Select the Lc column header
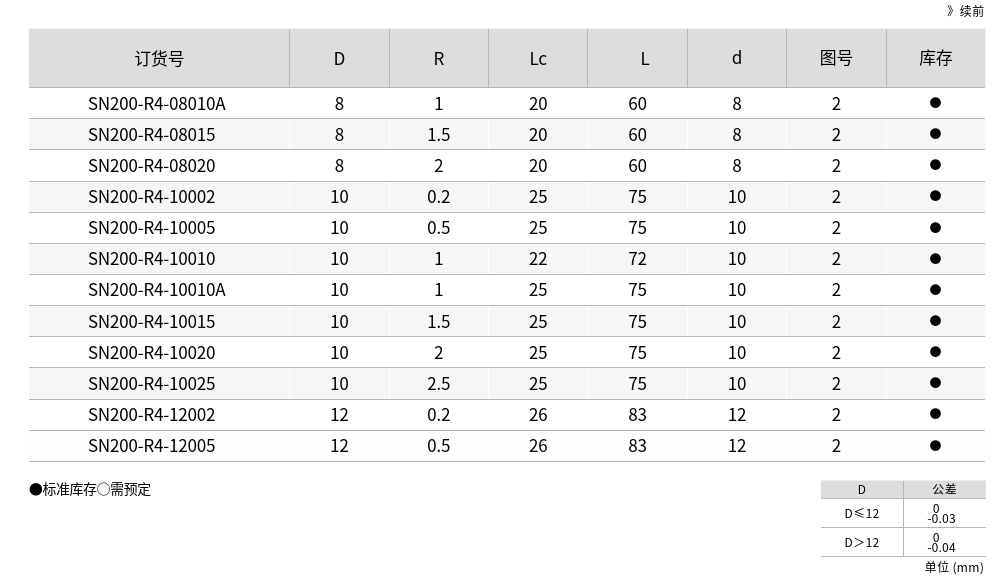The image size is (1004, 585). pyautogui.click(x=538, y=59)
